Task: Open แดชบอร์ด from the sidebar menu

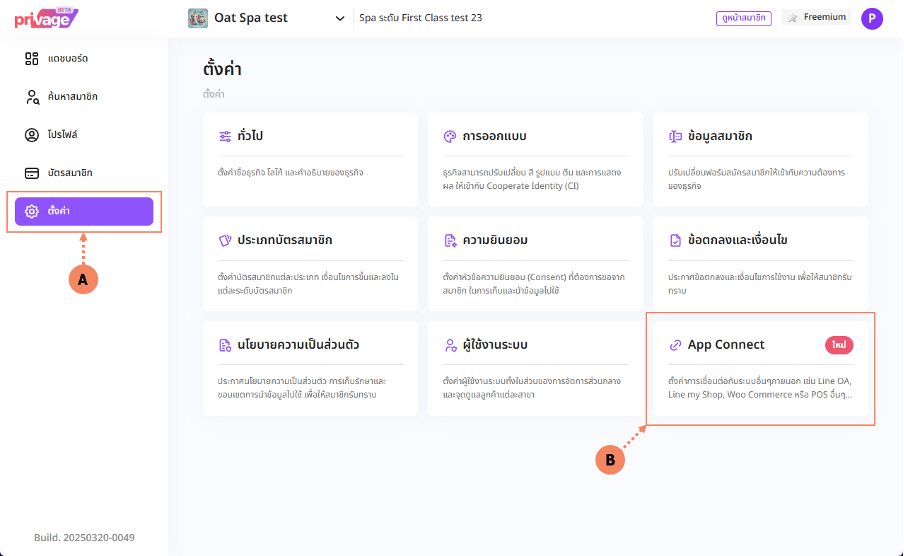Action: click(68, 59)
